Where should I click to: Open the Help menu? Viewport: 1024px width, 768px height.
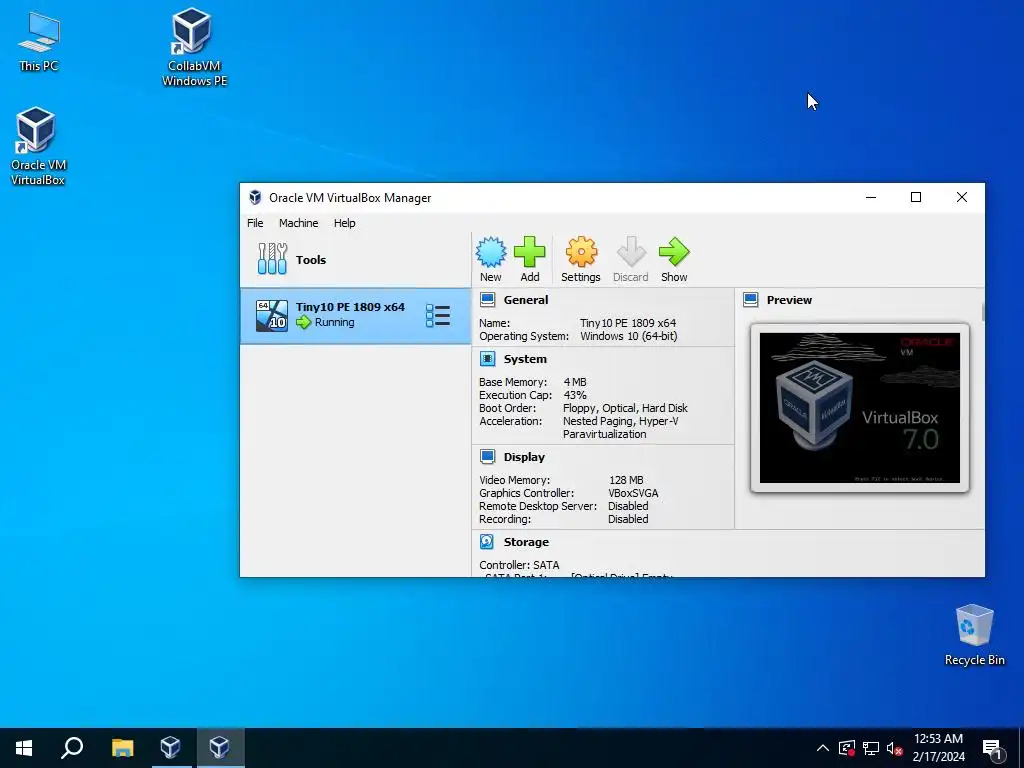tap(344, 223)
